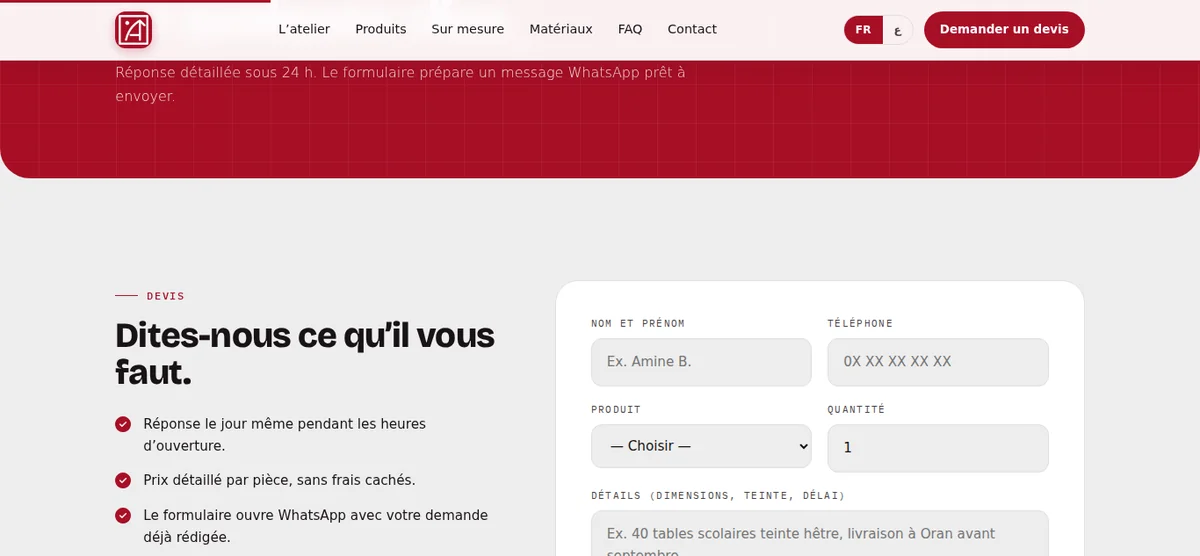Switch site language to FR
1200x556 pixels.
tap(863, 30)
